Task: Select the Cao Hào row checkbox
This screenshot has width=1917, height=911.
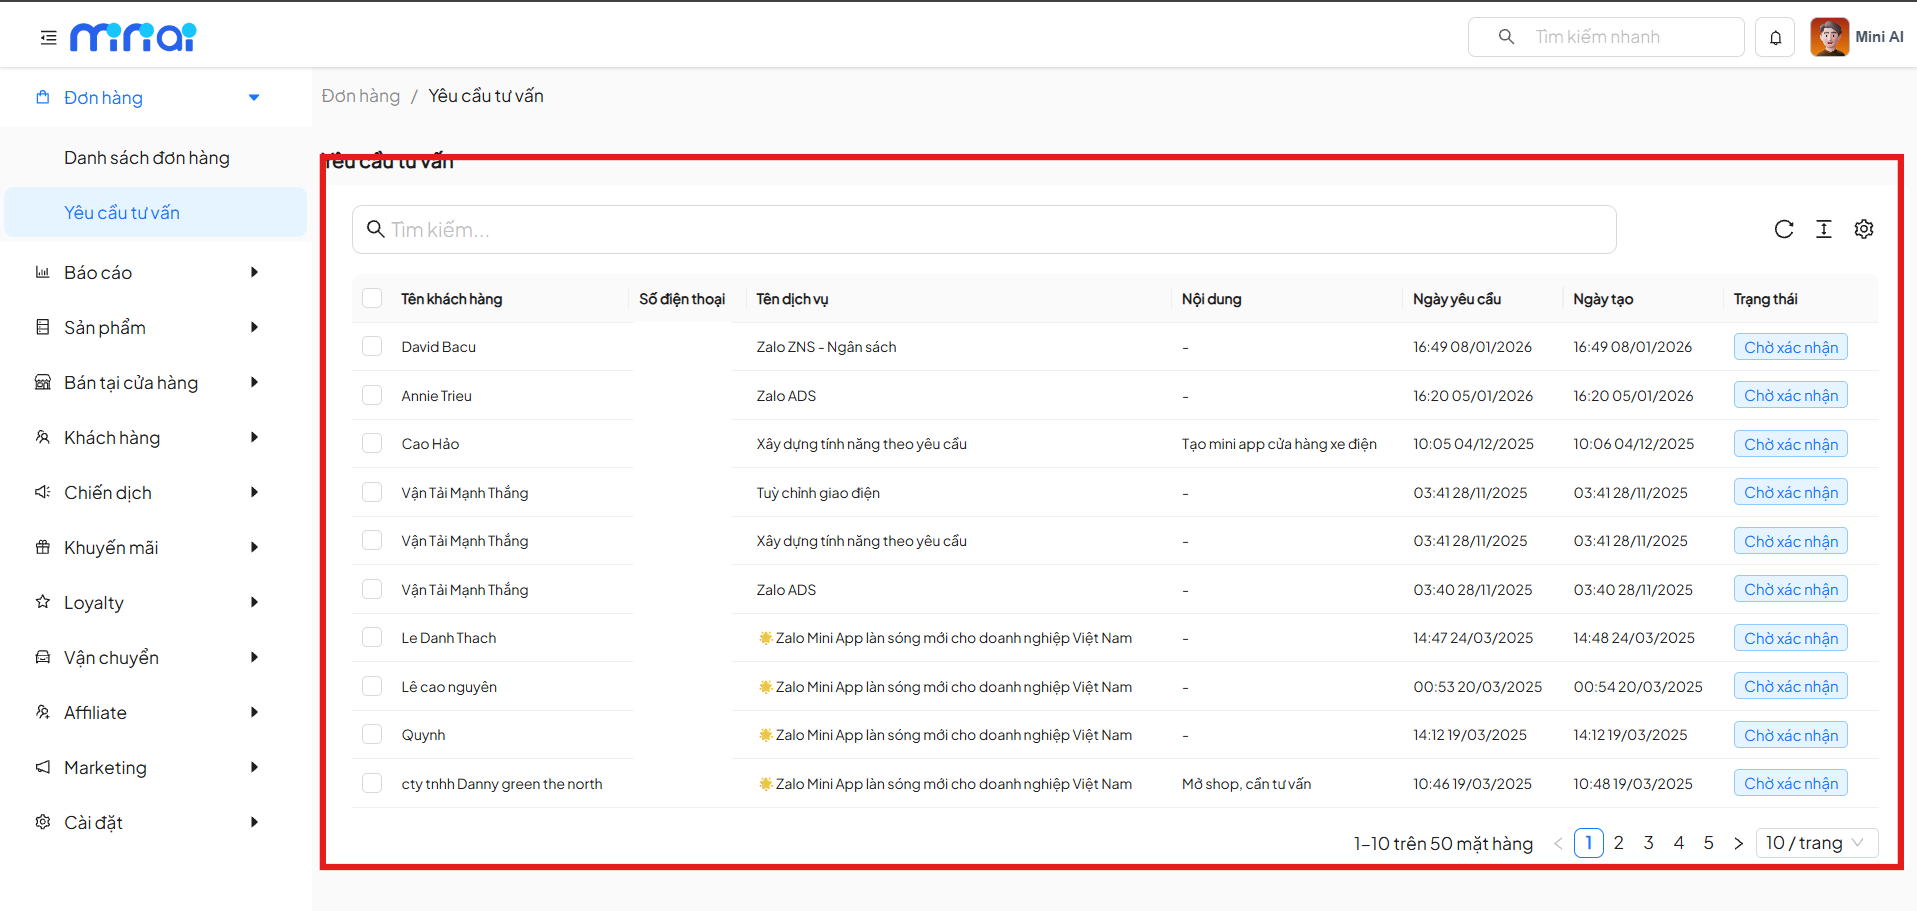Action: click(x=372, y=443)
